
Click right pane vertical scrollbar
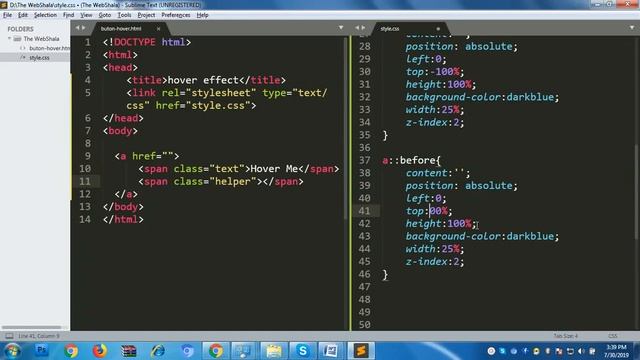tap(637, 192)
